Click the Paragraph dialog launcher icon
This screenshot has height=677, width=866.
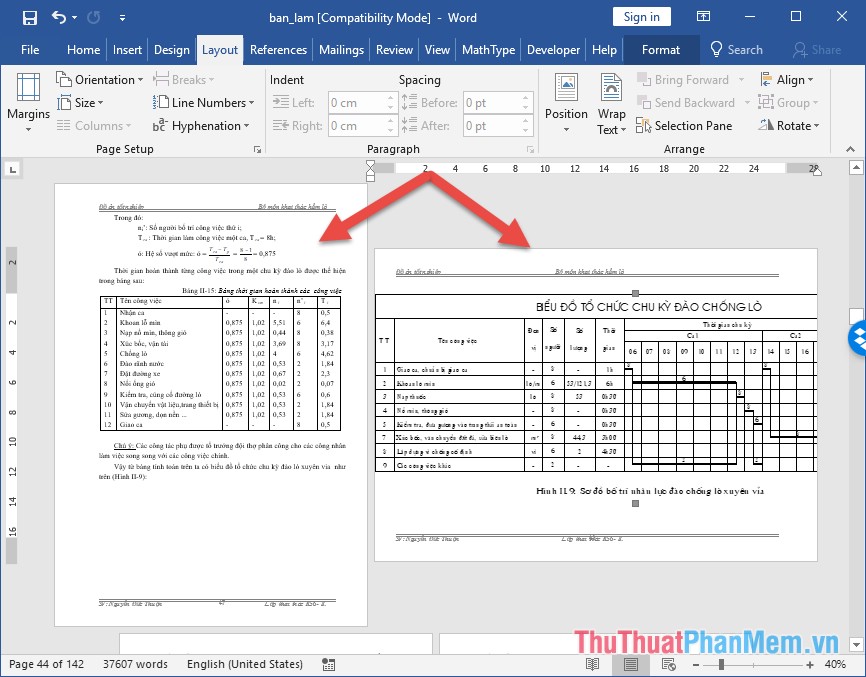(x=530, y=148)
